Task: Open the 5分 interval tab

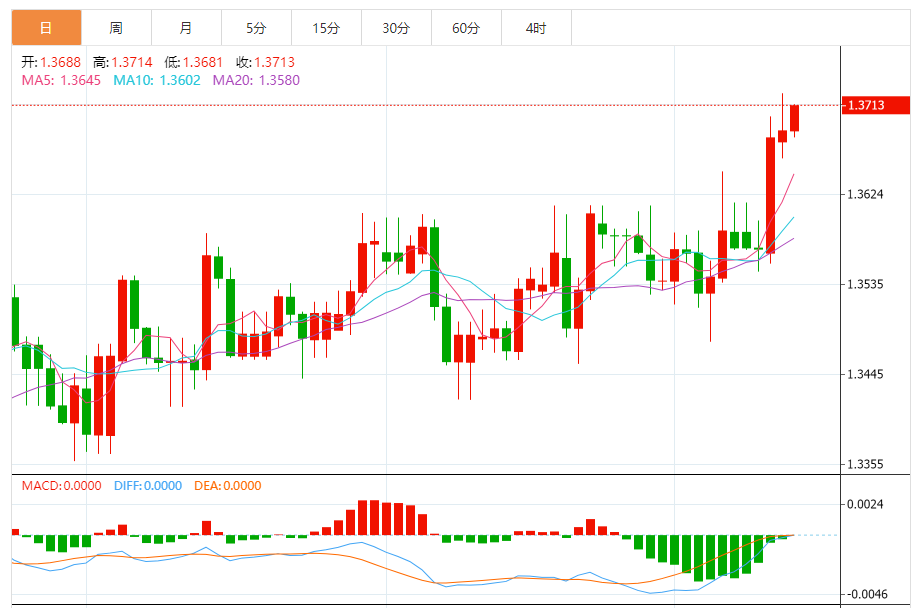Action: 256,28
